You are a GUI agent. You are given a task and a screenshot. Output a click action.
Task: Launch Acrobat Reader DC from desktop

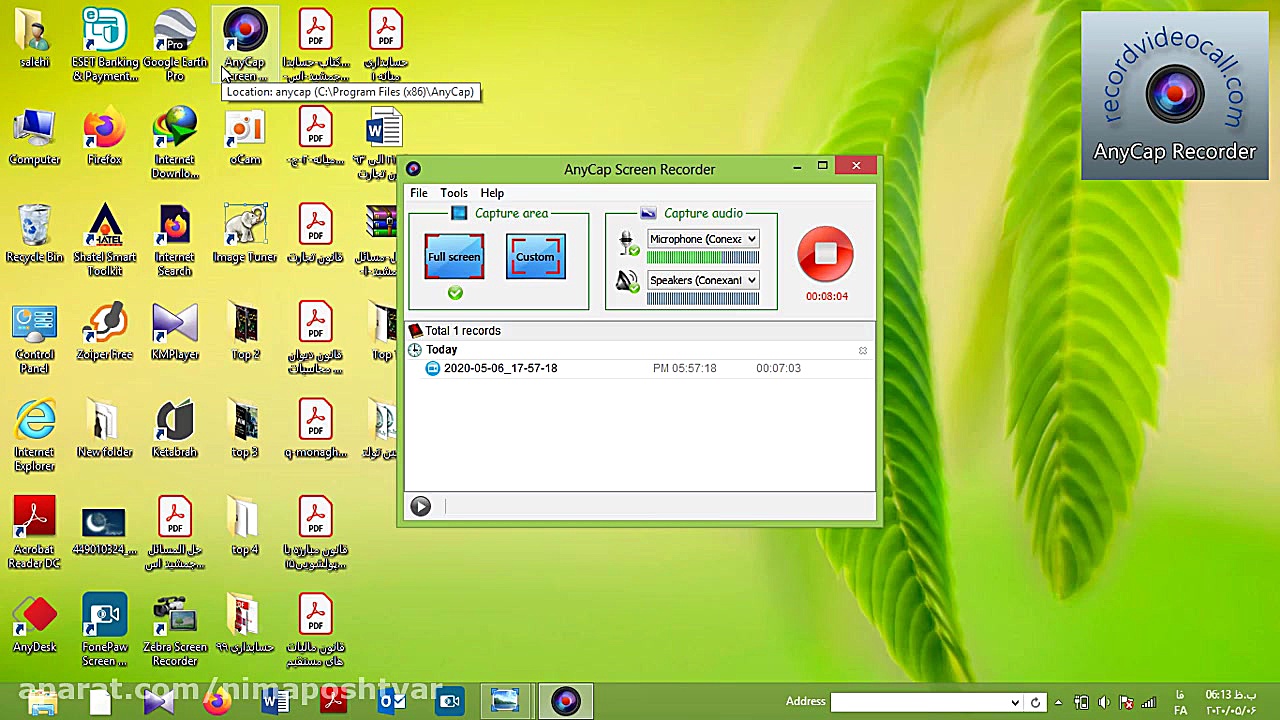click(34, 533)
